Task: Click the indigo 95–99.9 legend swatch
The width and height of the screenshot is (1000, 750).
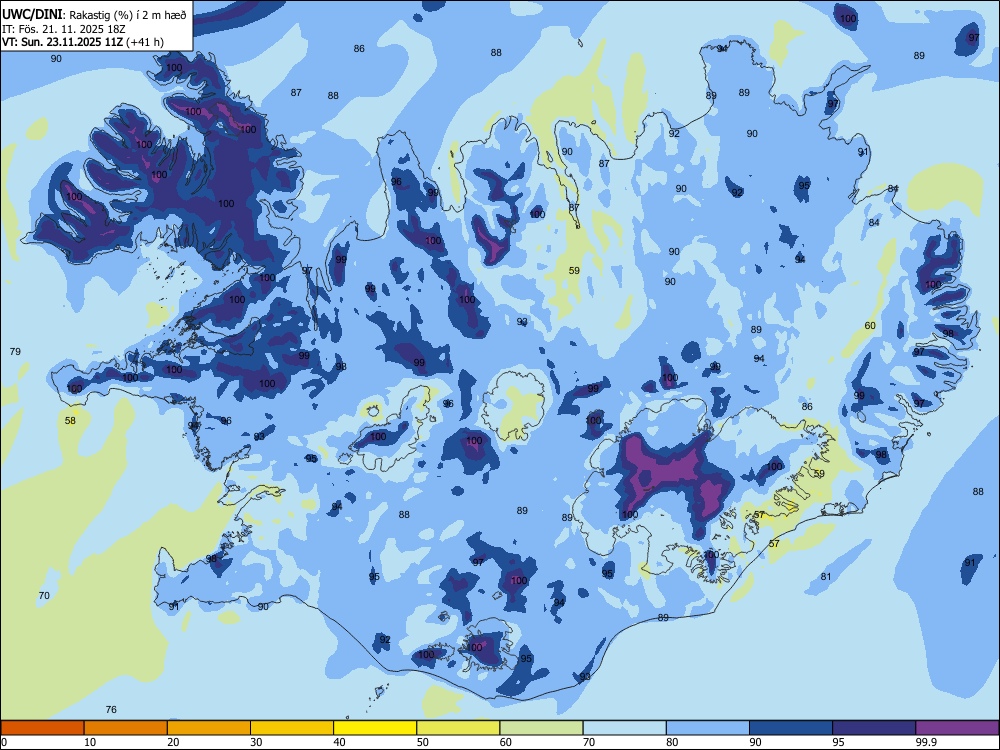Action: point(874,728)
